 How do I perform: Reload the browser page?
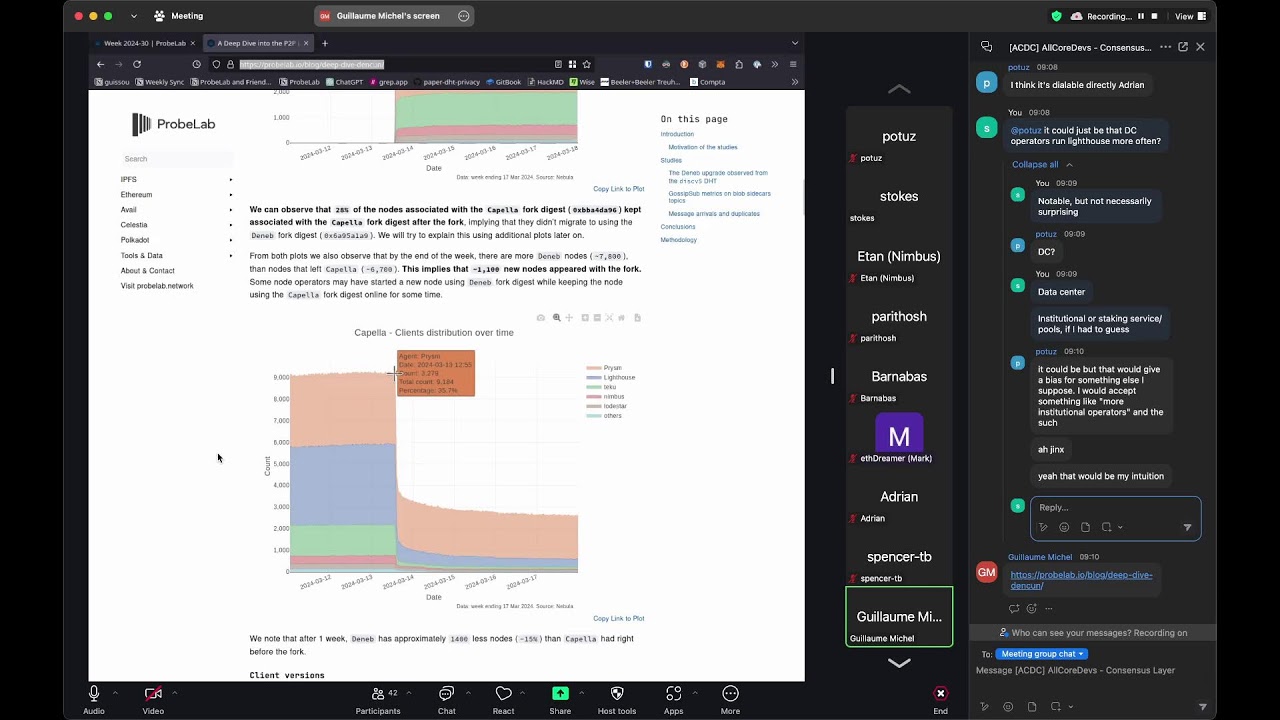point(137,64)
